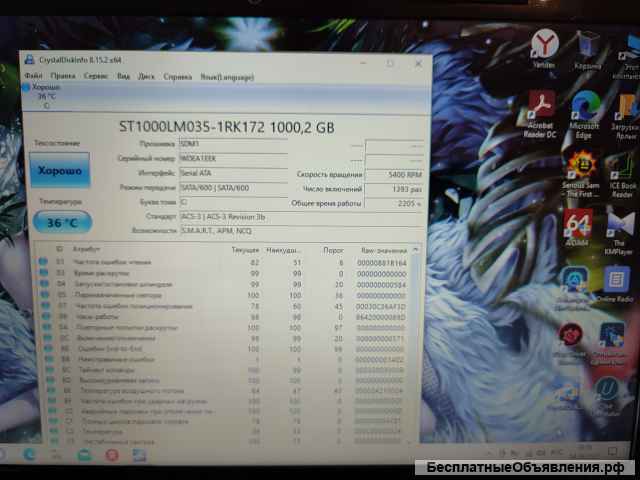Click the Серийный номер field
This screenshot has height=480, width=640.
233,158
